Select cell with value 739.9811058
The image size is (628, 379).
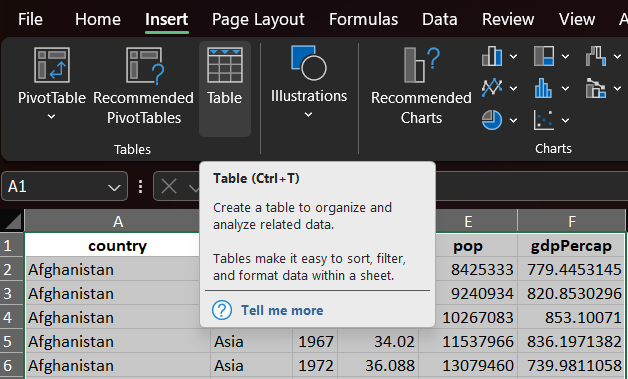571,365
